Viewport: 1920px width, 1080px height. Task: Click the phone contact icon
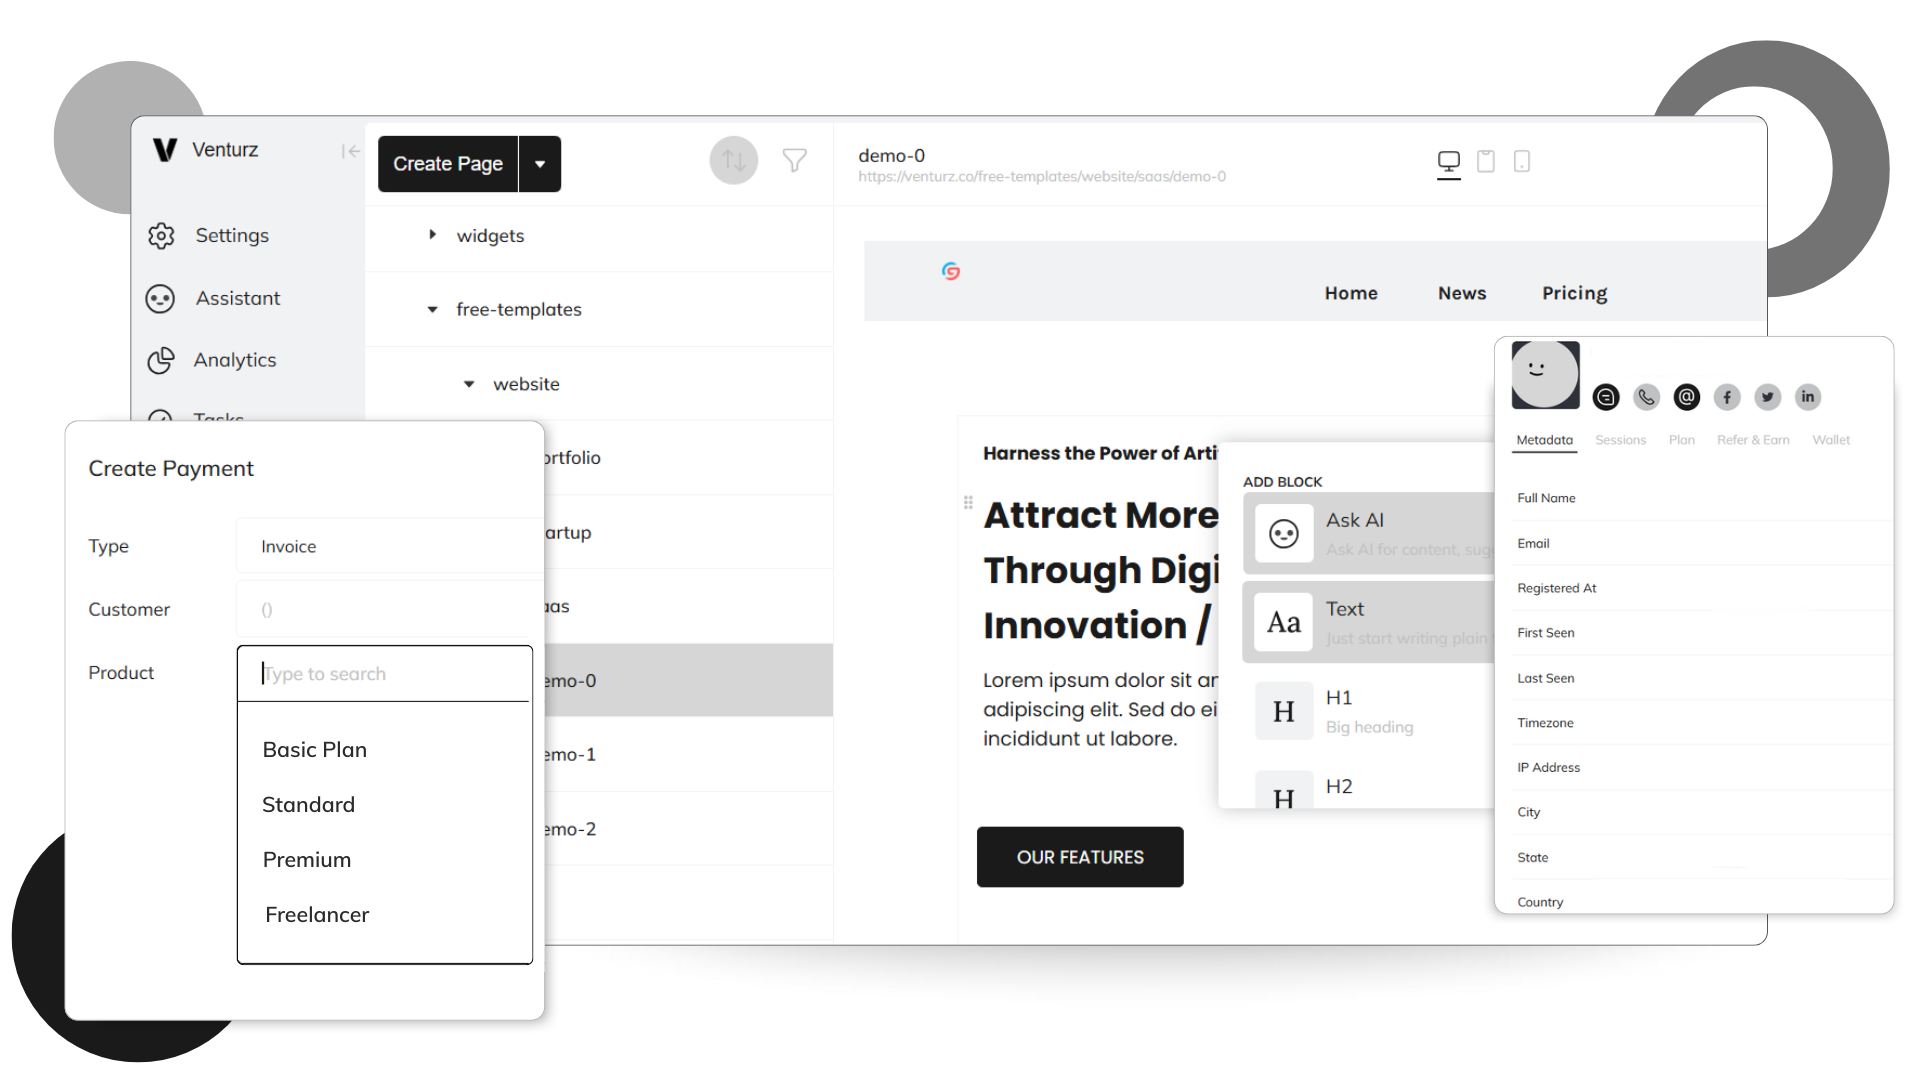coord(1646,397)
